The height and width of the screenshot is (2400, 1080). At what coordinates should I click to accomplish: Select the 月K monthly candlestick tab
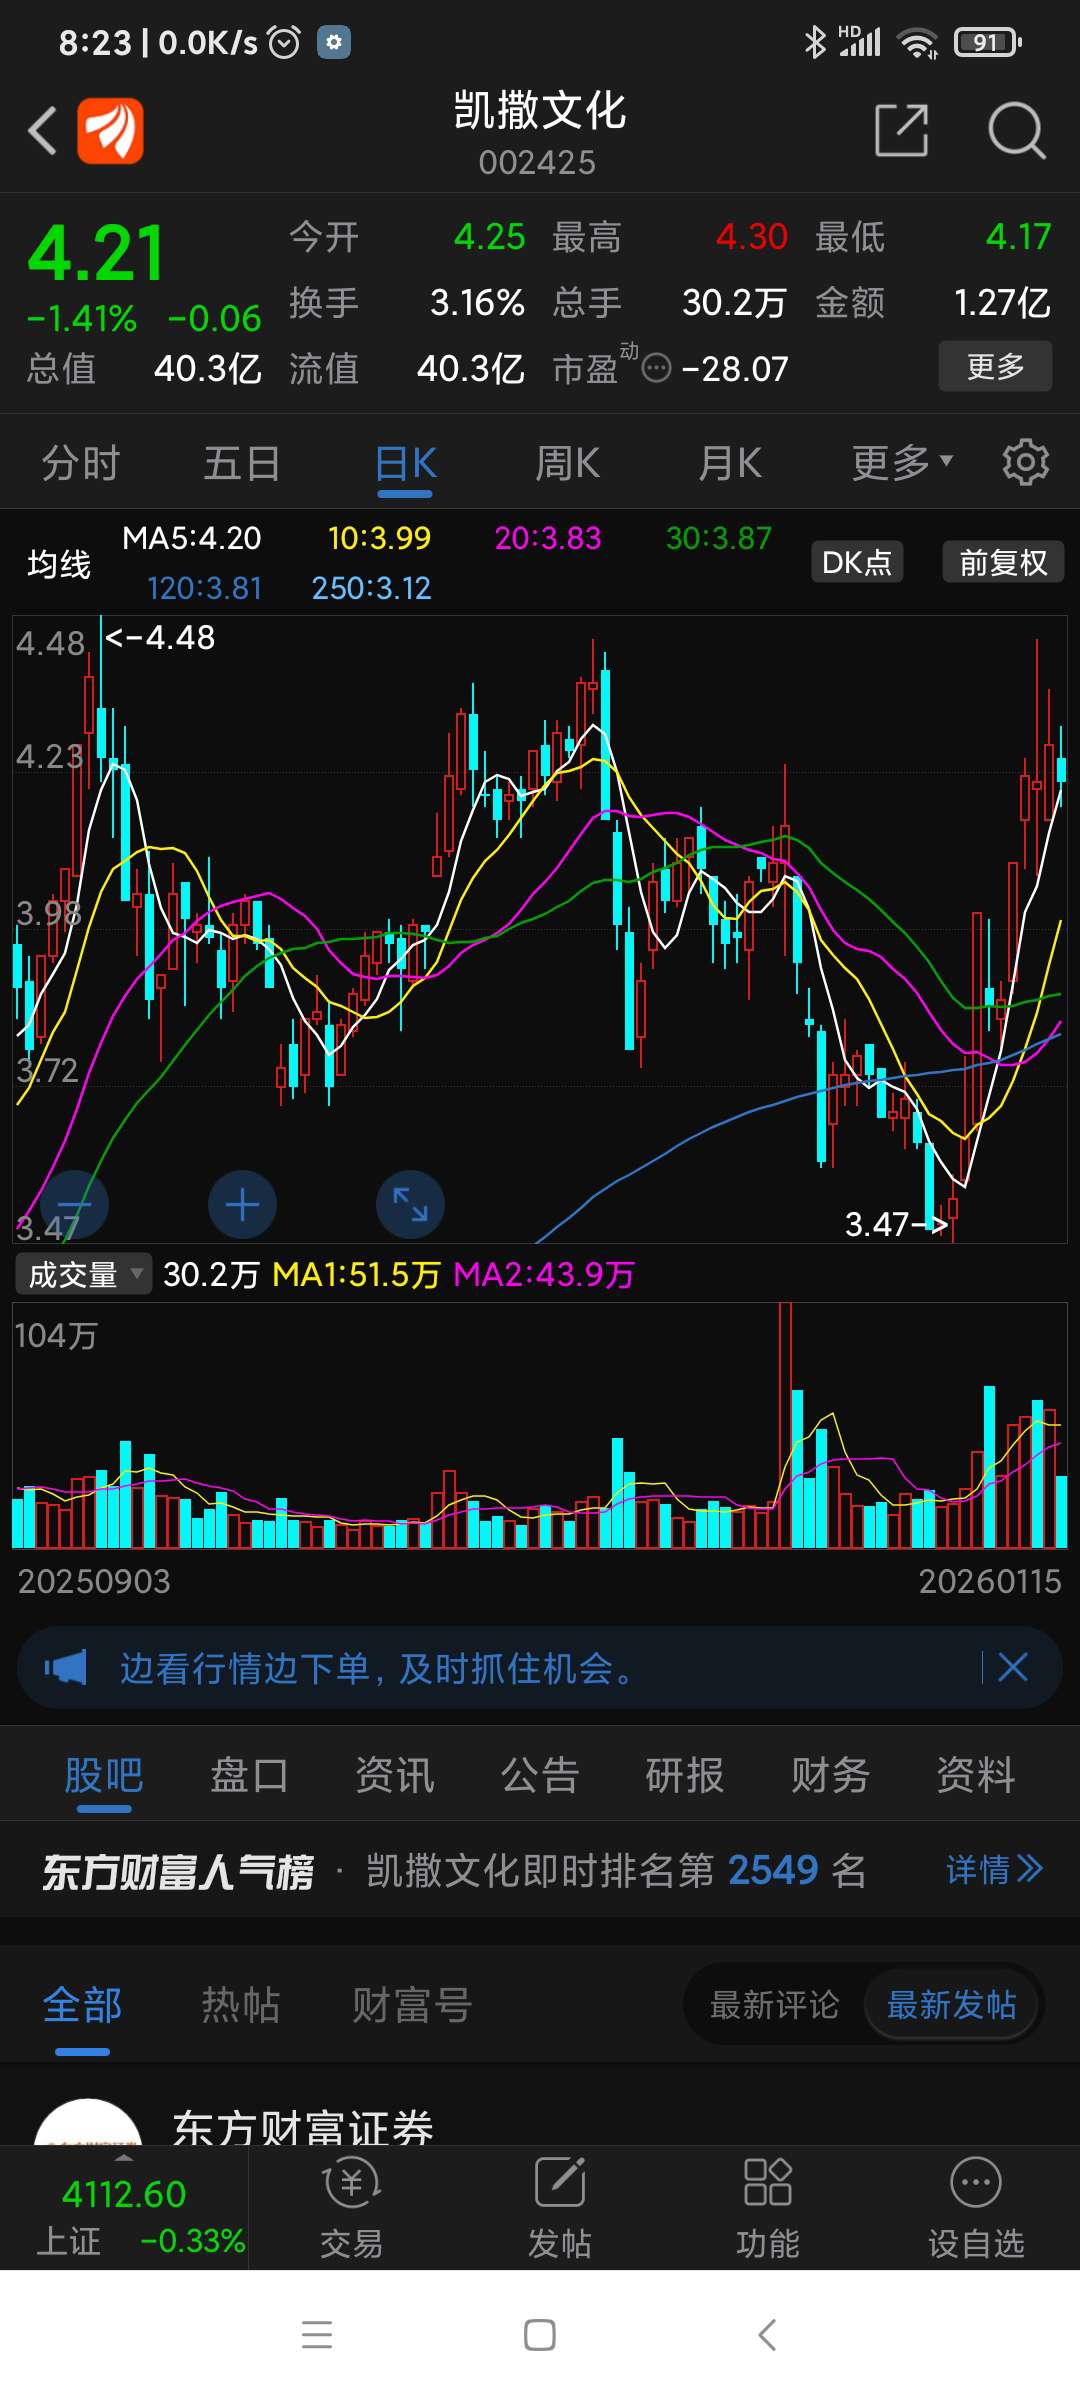click(730, 463)
